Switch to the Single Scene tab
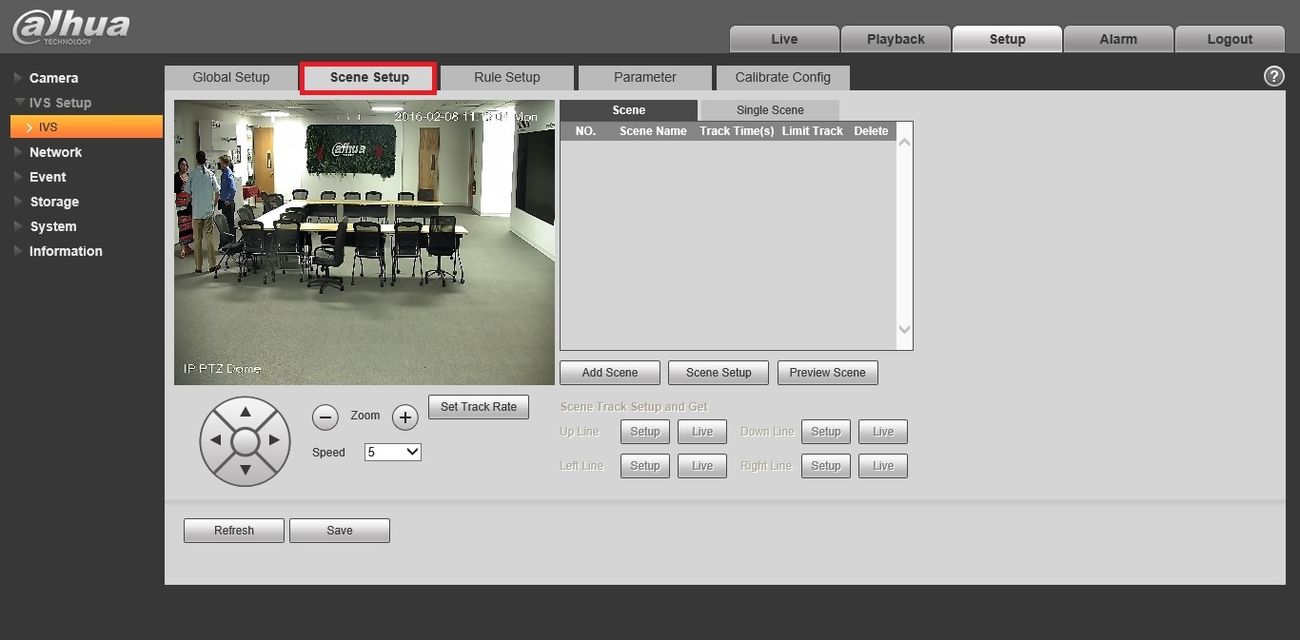Viewport: 1300px width, 640px height. (770, 110)
